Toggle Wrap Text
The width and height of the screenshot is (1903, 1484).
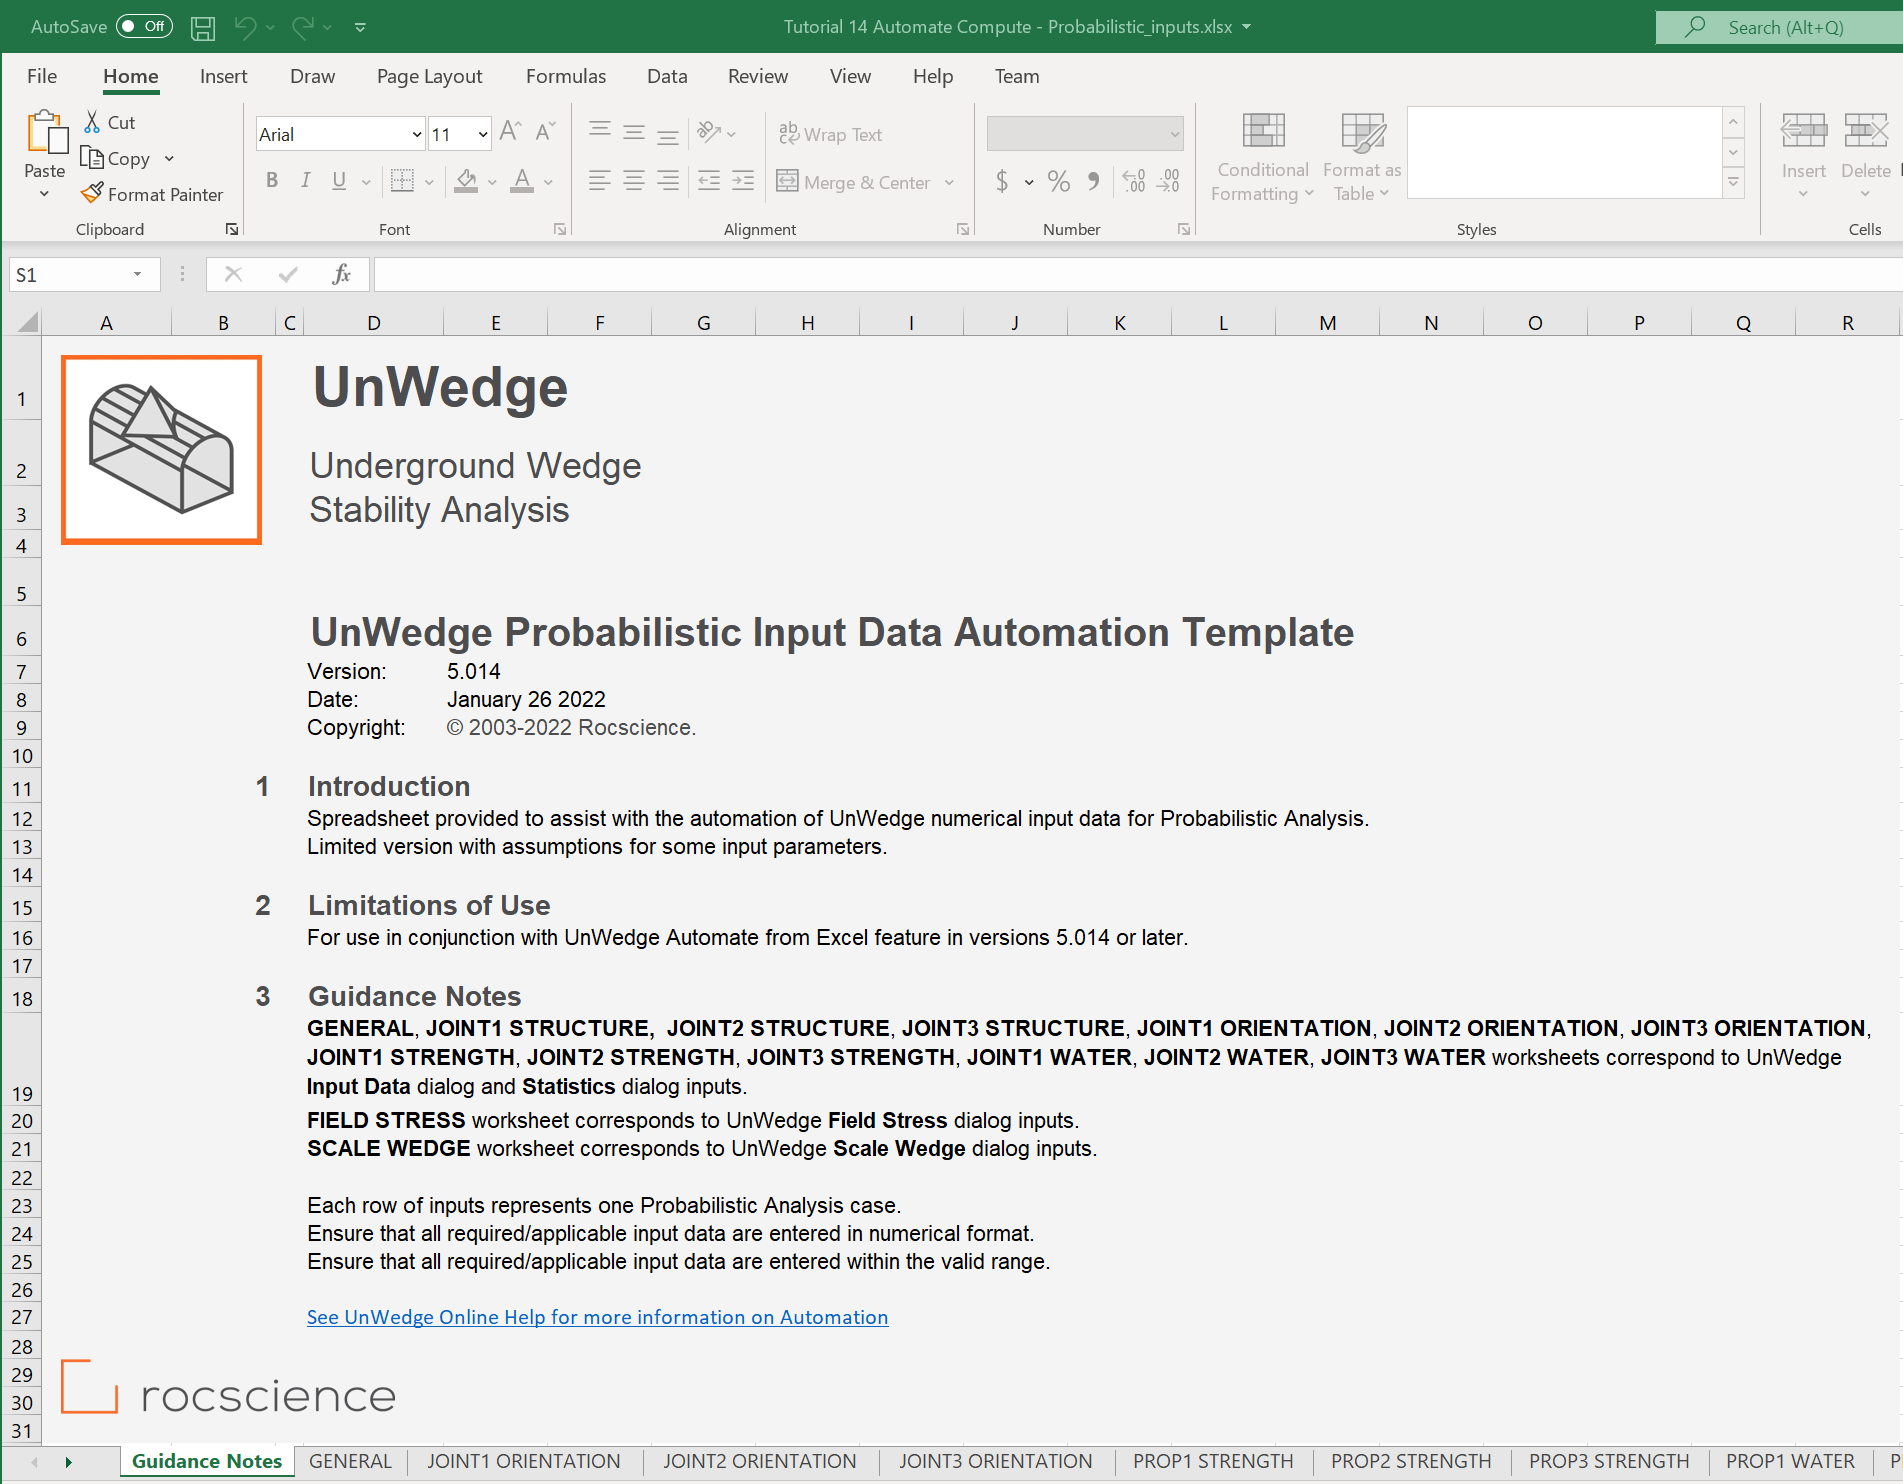click(831, 134)
